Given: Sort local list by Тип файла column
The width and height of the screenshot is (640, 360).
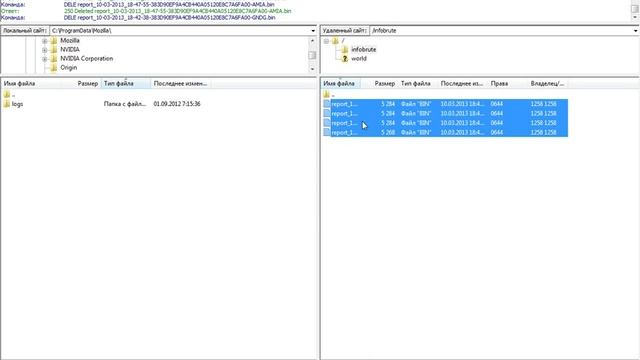Looking at the screenshot, I should coord(126,83).
